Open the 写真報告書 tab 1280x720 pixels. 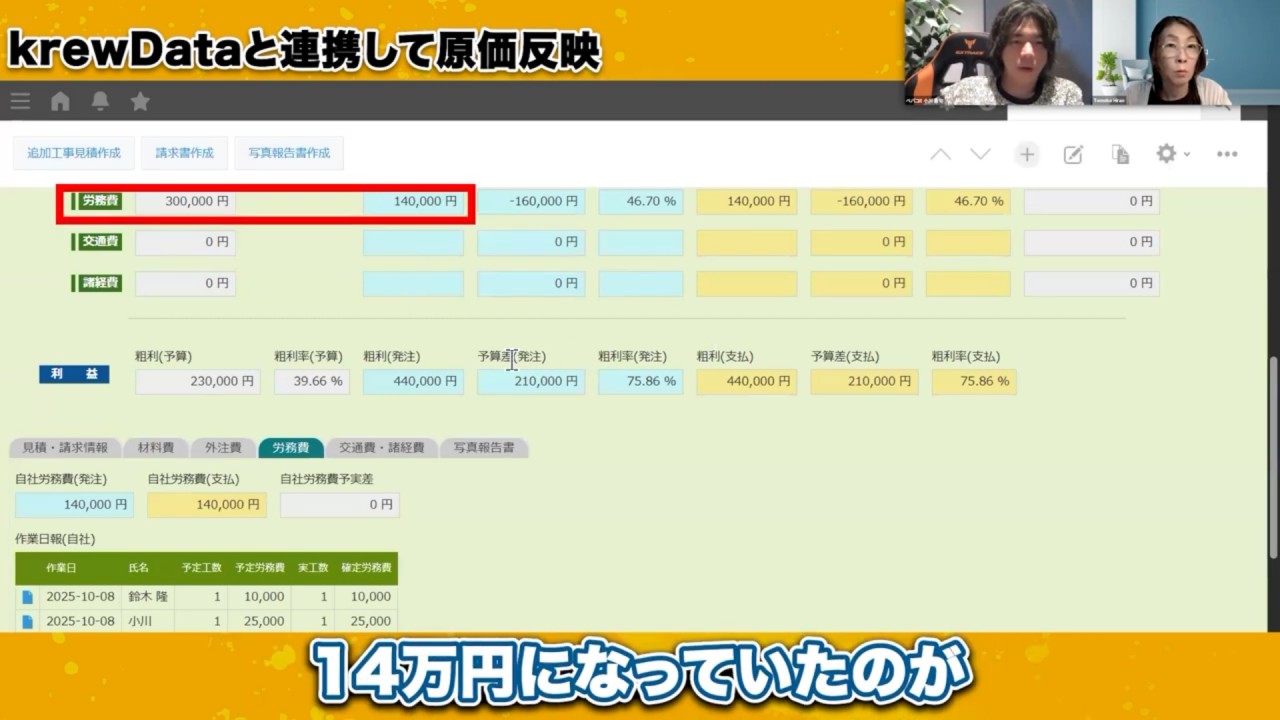(485, 448)
